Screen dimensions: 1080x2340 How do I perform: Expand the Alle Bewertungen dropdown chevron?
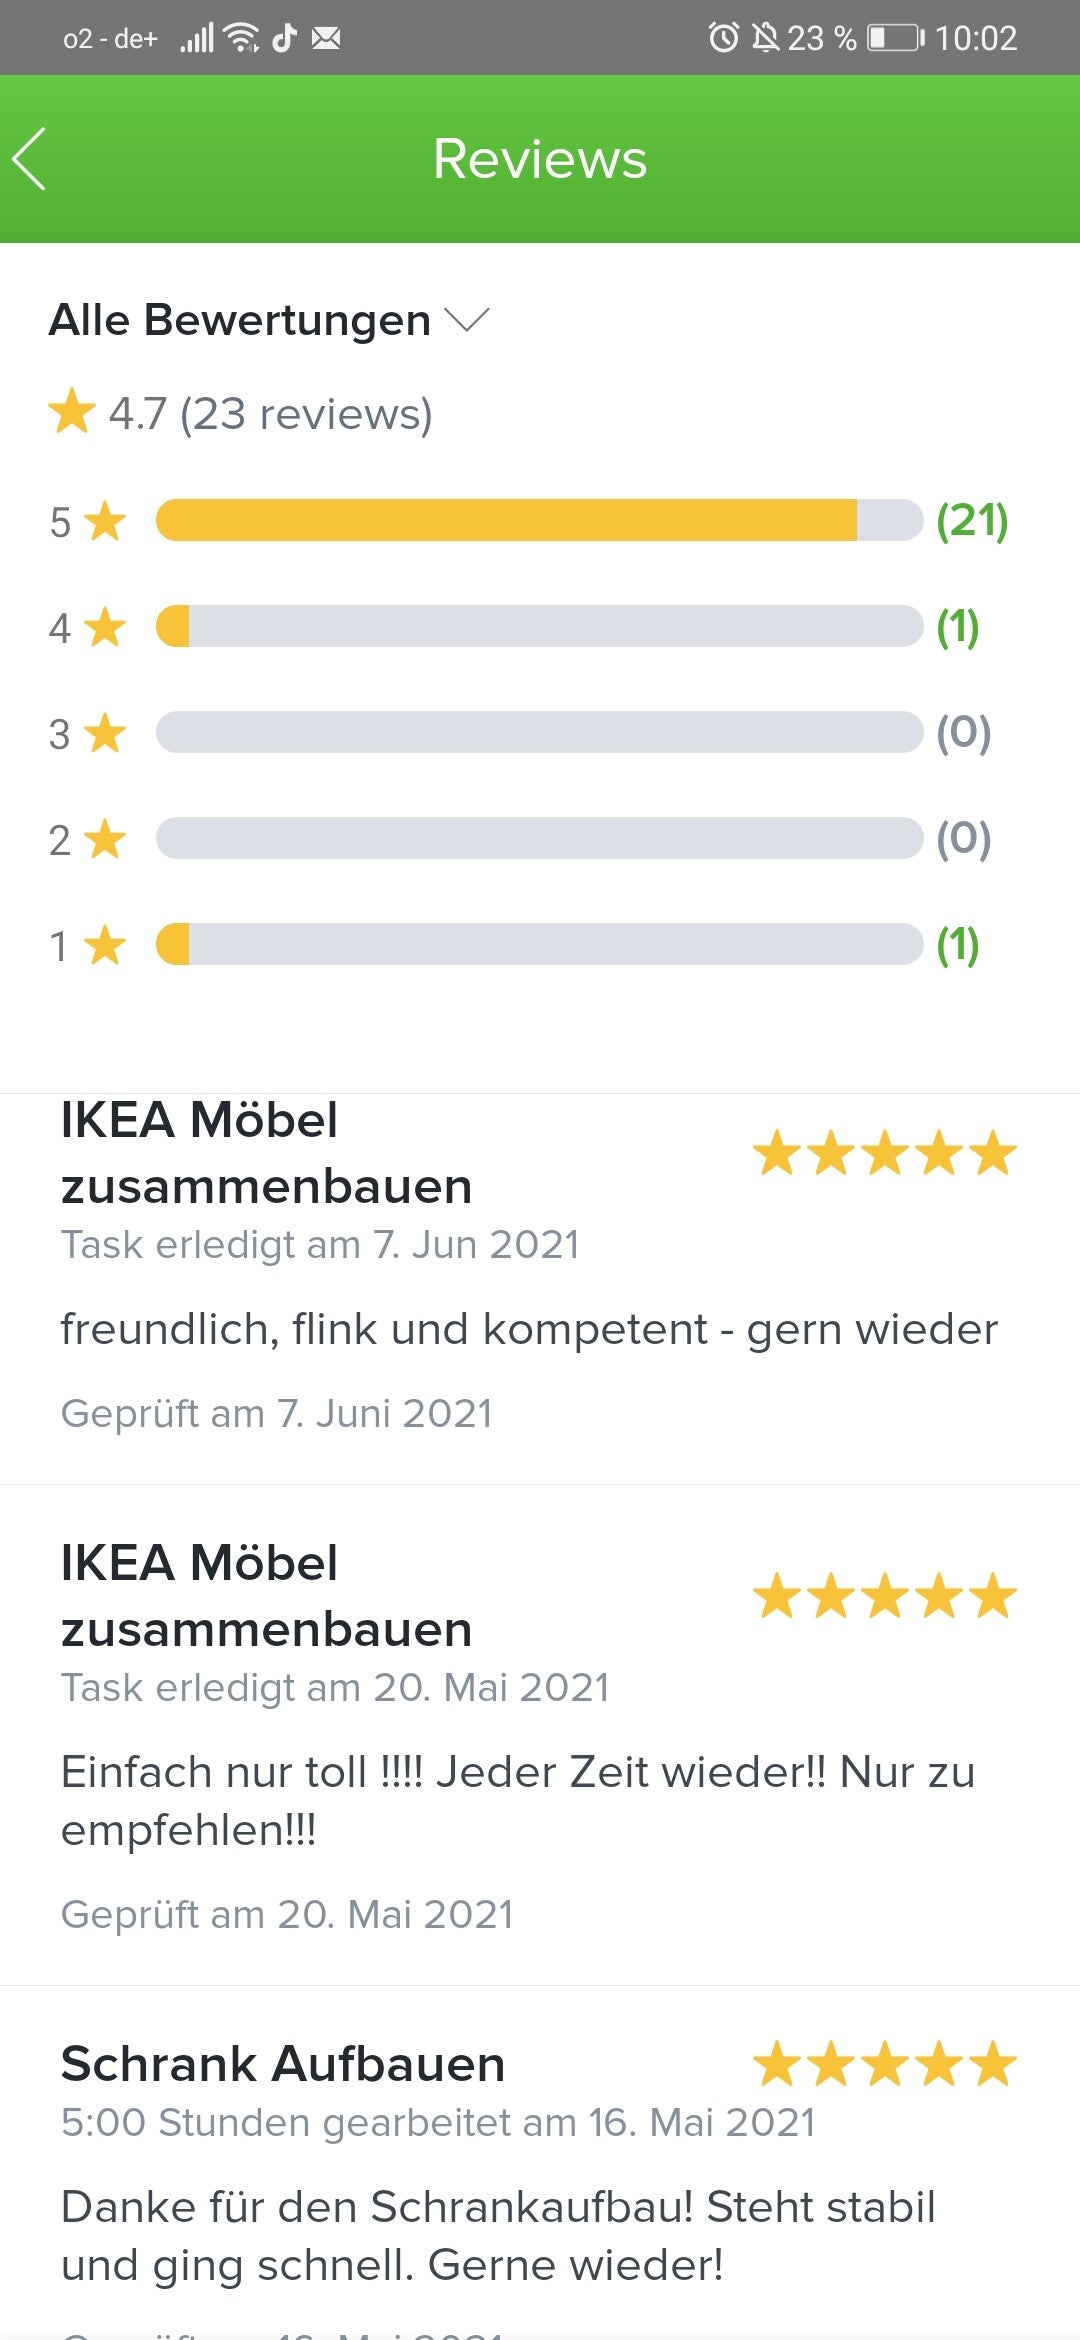(x=466, y=320)
